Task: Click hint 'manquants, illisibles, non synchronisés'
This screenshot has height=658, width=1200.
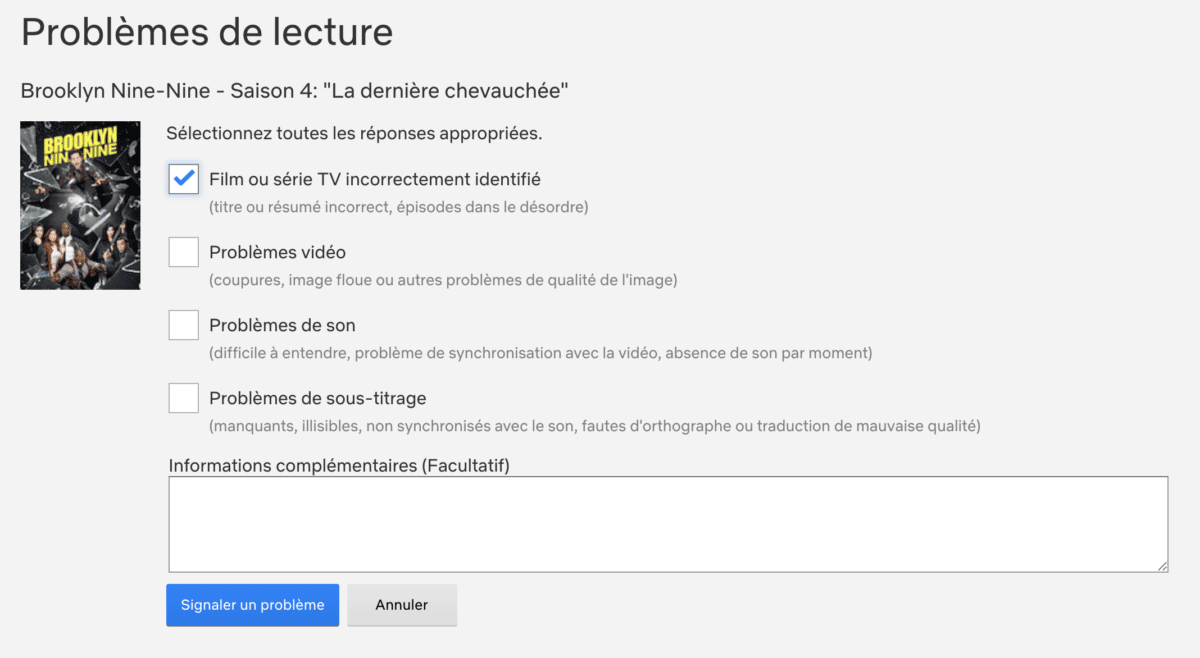Action: (x=595, y=426)
